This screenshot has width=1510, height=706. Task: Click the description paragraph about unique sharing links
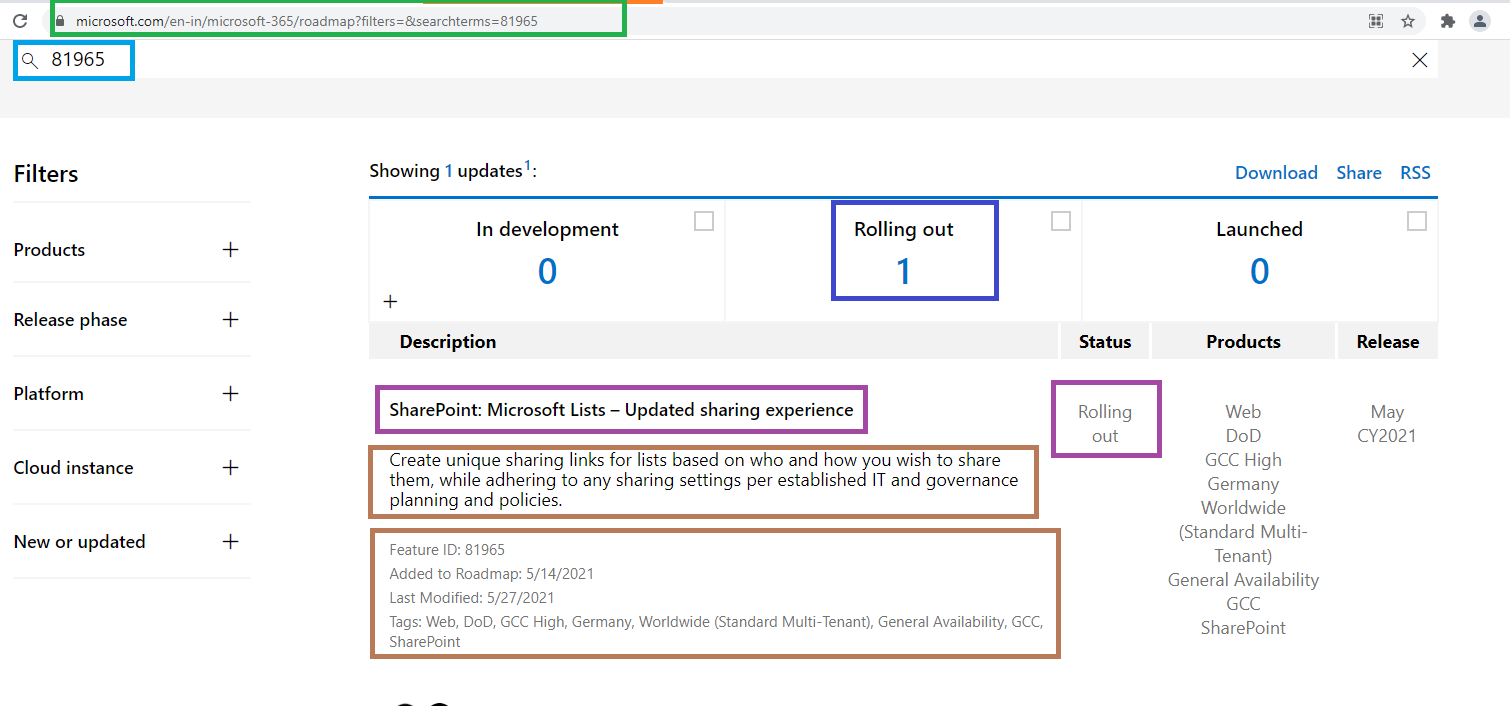point(704,480)
